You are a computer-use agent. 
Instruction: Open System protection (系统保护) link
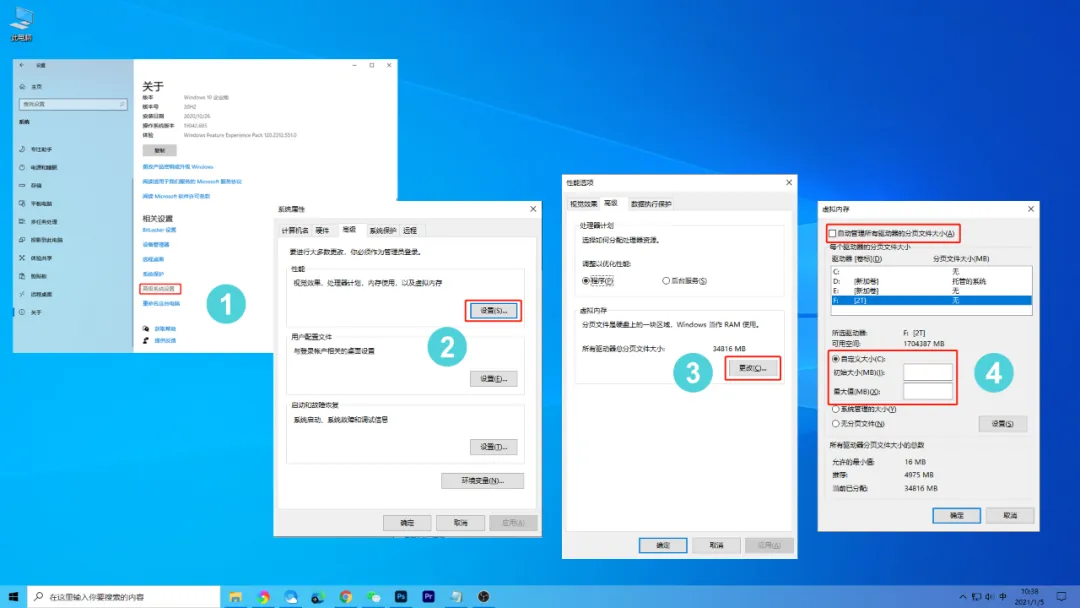pos(153,274)
